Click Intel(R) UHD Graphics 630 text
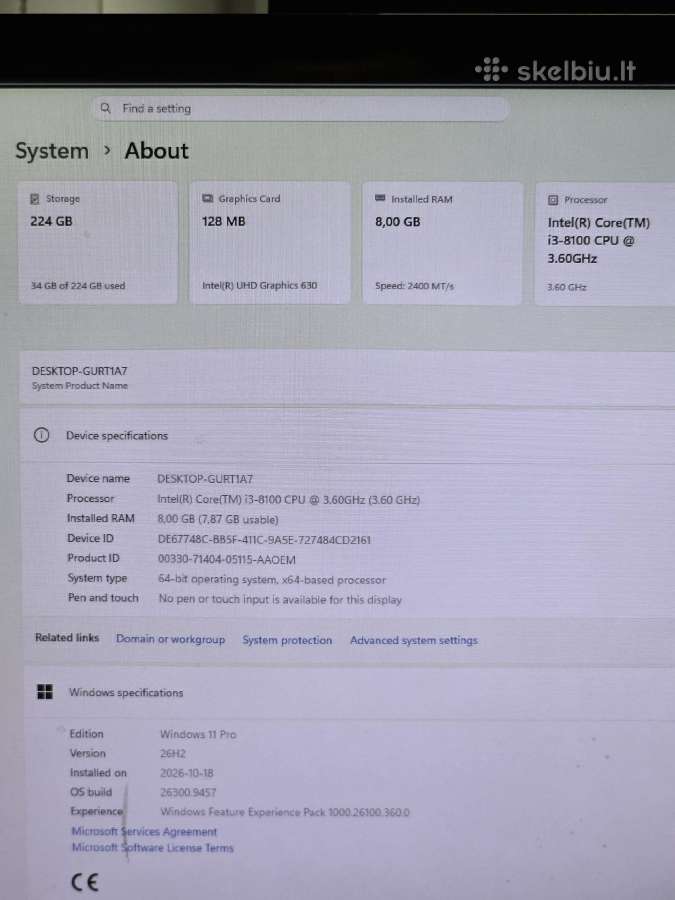 [x=259, y=285]
